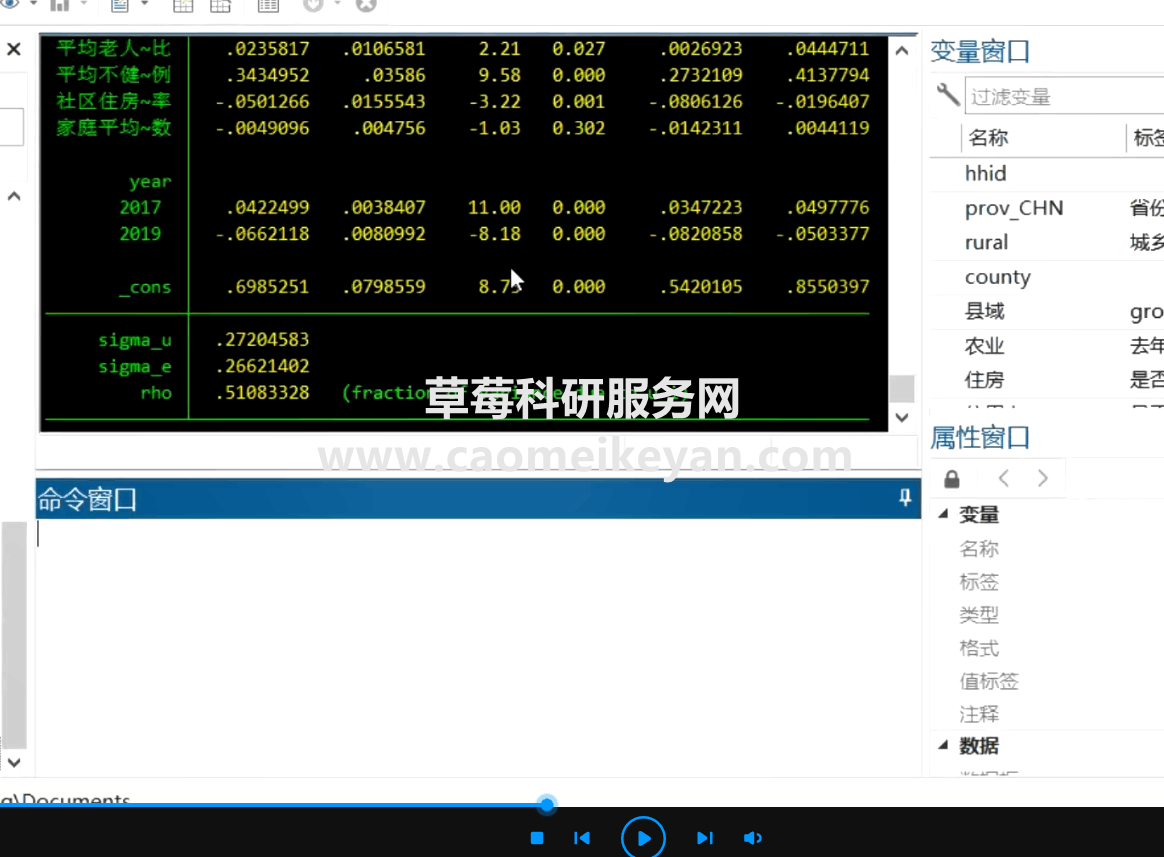Expand the Do-file Editor dropdown arrow
1164x857 pixels.
coord(144,4)
